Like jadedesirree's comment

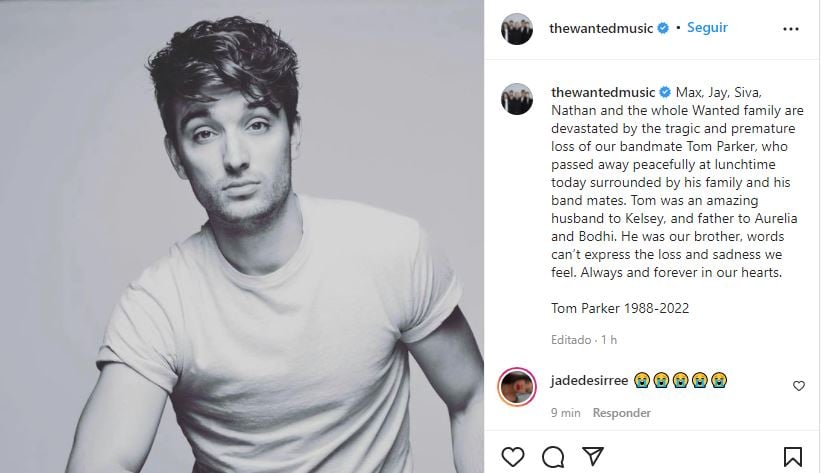tap(798, 385)
